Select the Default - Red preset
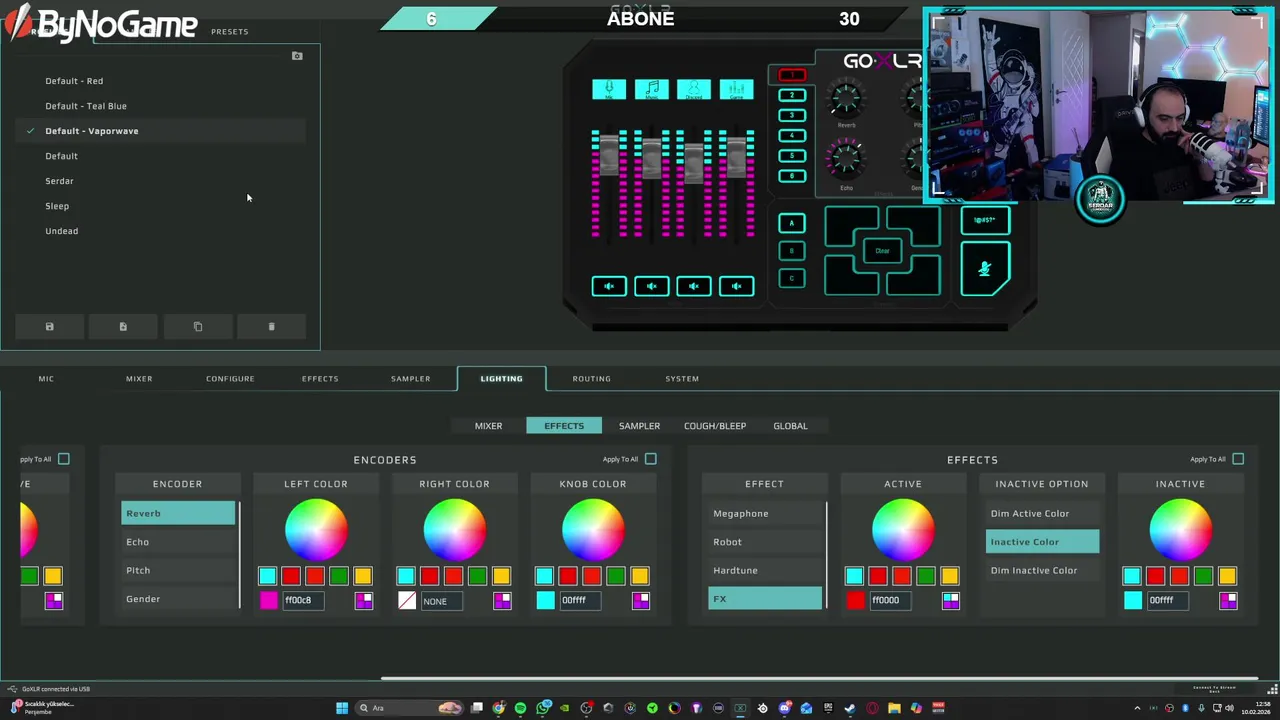Image resolution: width=1280 pixels, height=720 pixels. pyautogui.click(x=160, y=81)
